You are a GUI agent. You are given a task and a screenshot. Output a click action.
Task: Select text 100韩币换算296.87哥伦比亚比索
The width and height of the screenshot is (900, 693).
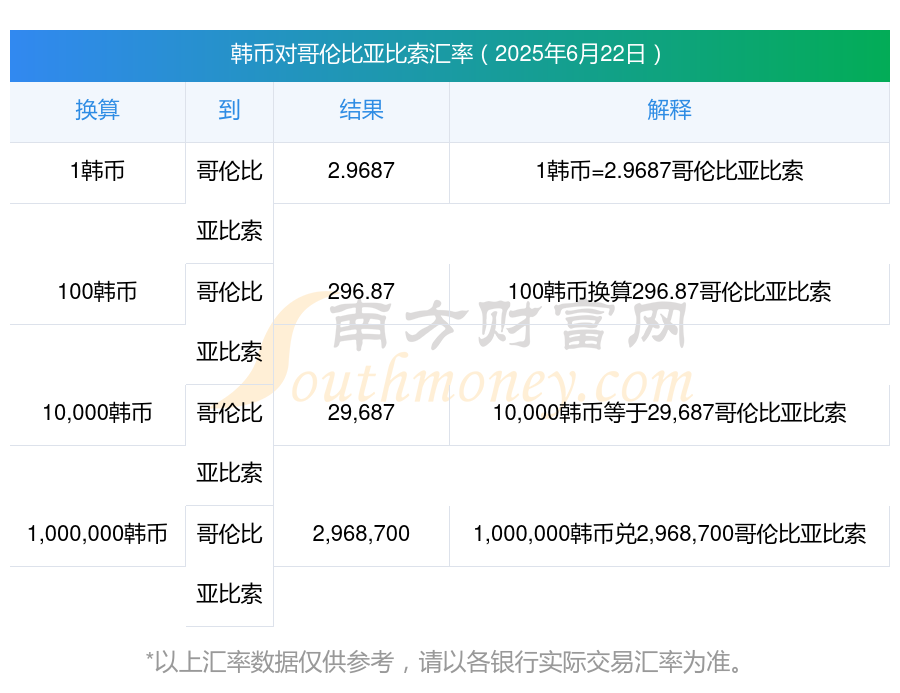click(x=669, y=292)
